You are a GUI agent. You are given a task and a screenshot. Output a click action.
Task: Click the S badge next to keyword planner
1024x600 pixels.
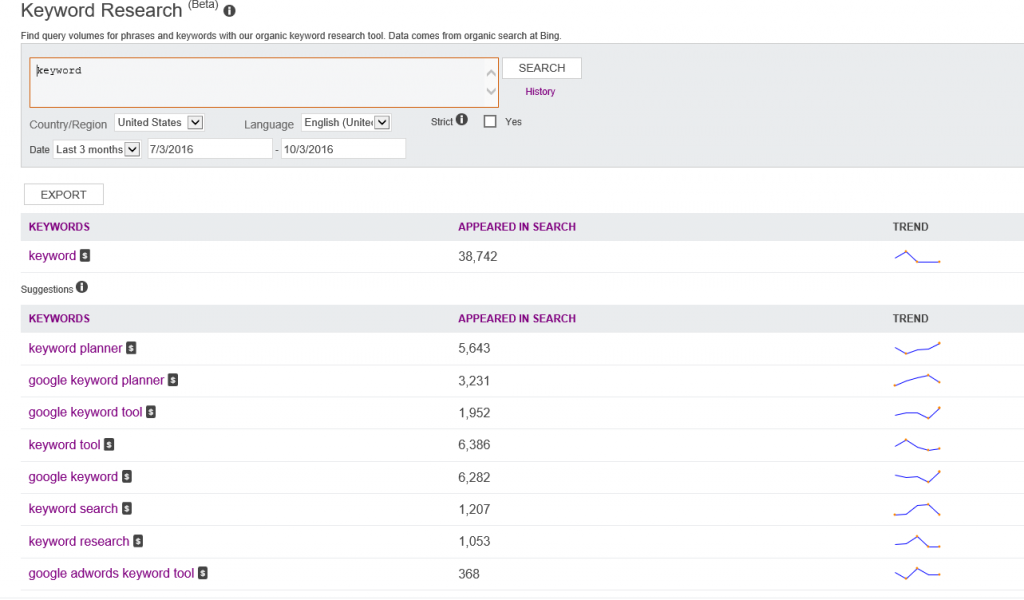click(131, 348)
